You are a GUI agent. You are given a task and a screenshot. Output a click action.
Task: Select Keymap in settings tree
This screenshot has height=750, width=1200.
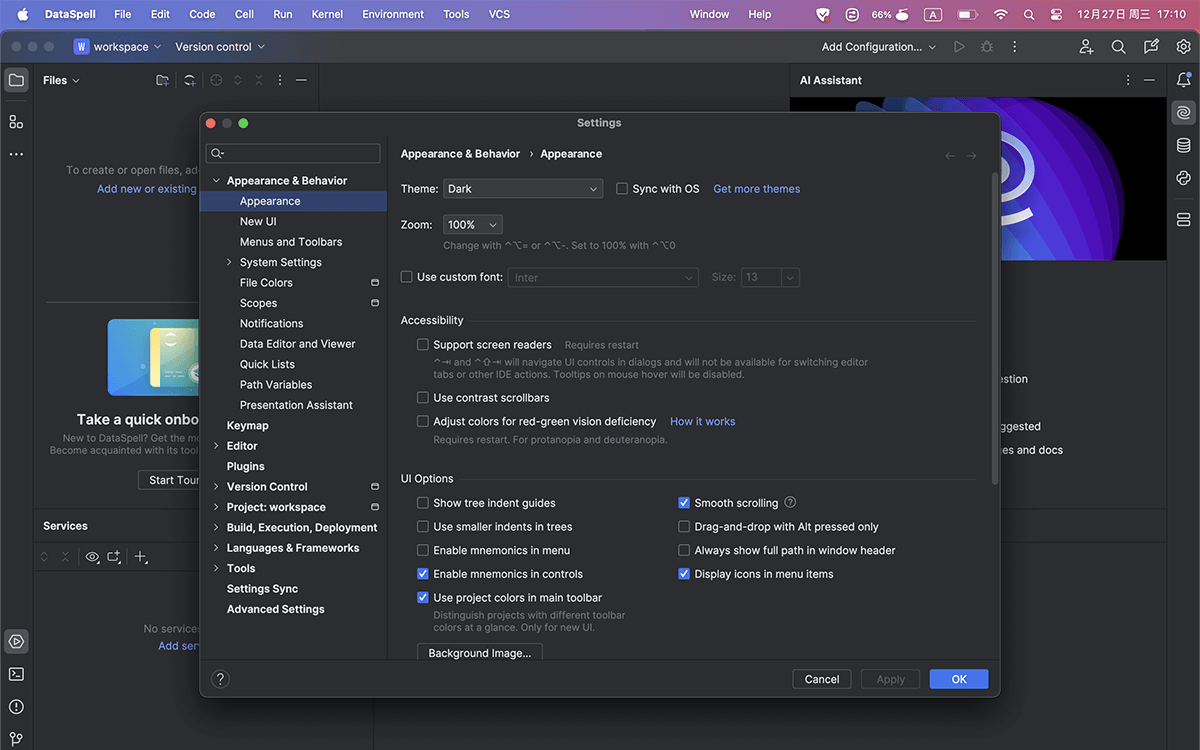(x=248, y=426)
